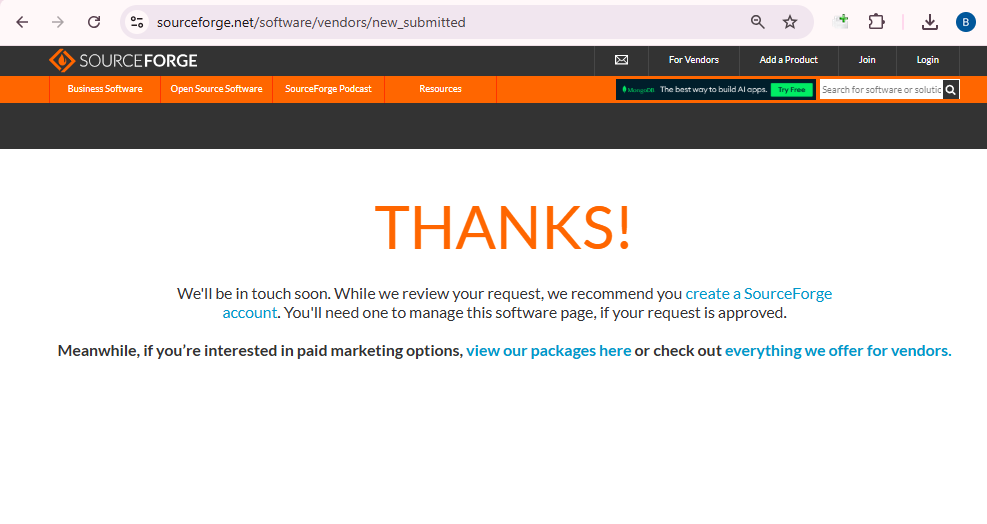The height and width of the screenshot is (524, 987).
Task: Bookmark this page with star icon
Action: pyautogui.click(x=790, y=22)
